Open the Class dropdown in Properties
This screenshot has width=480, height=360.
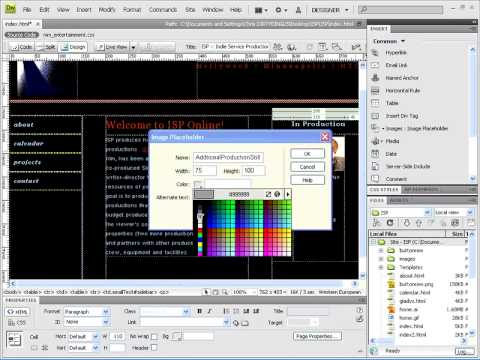tap(165, 311)
